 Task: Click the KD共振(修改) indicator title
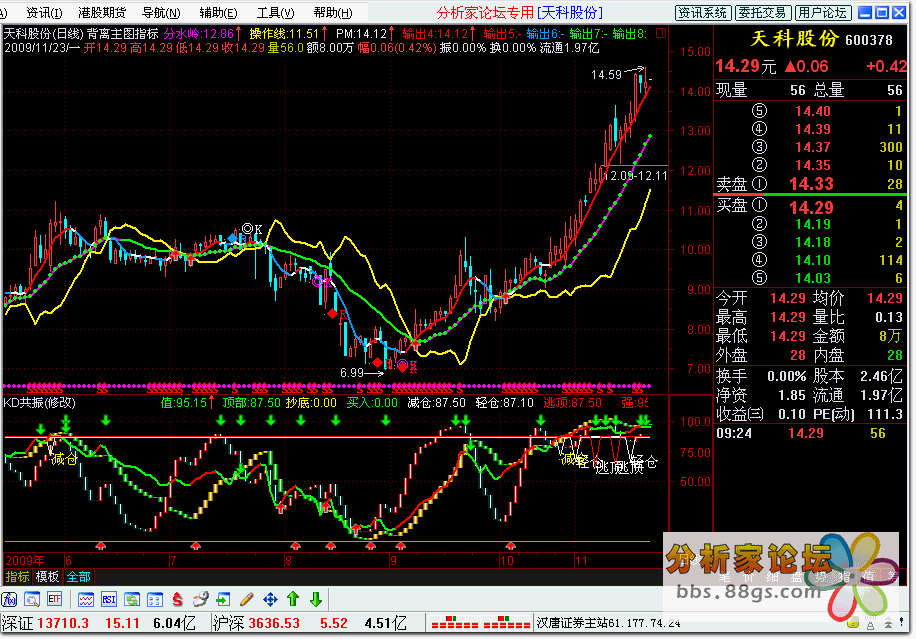coord(39,402)
